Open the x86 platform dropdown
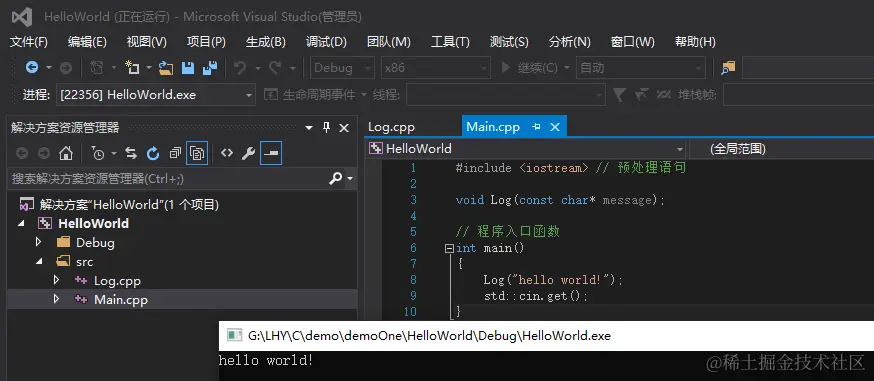Screen dimensions: 874x381 point(436,68)
